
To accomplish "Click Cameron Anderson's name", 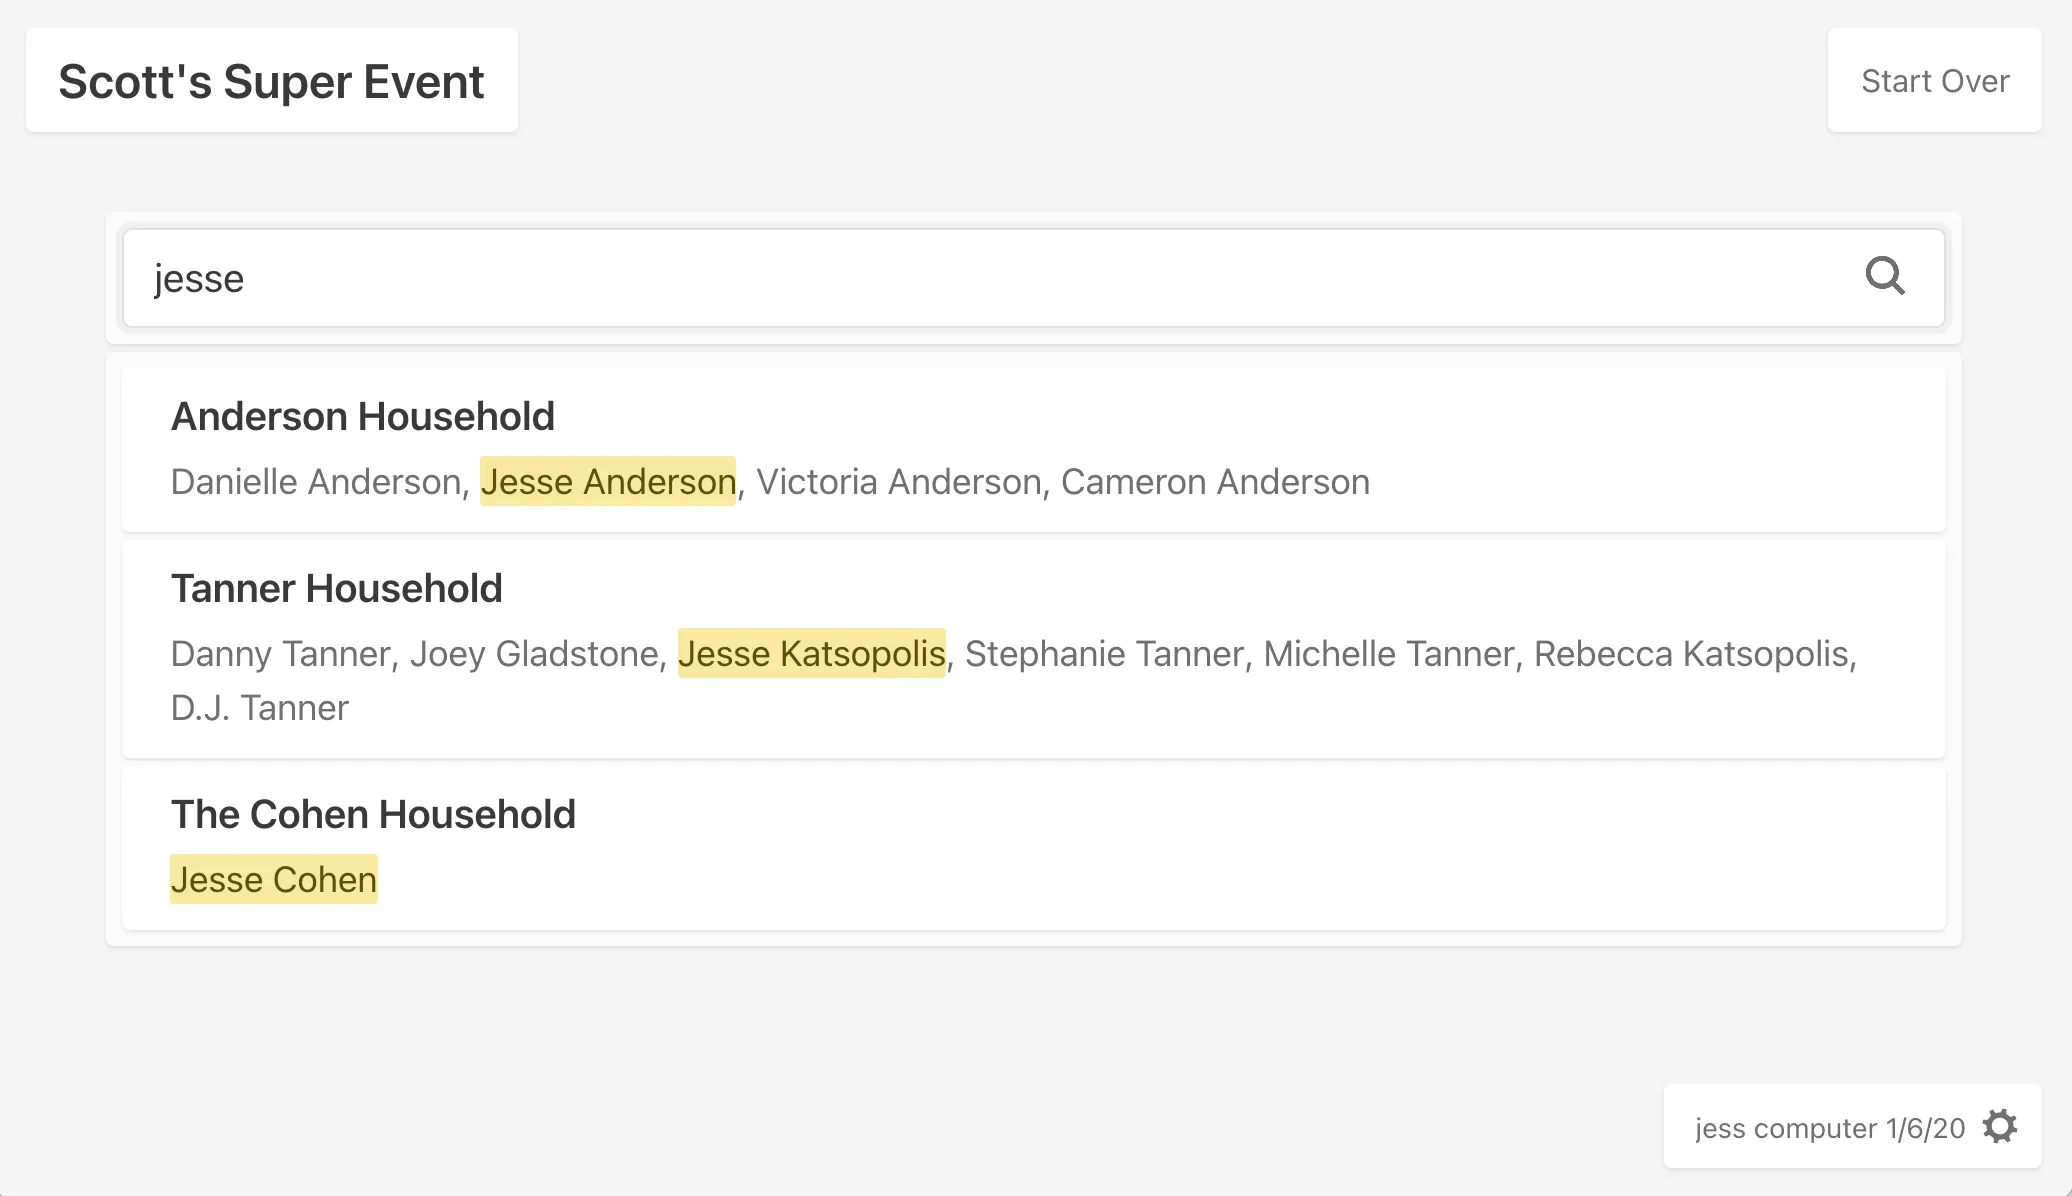I will point(1214,482).
